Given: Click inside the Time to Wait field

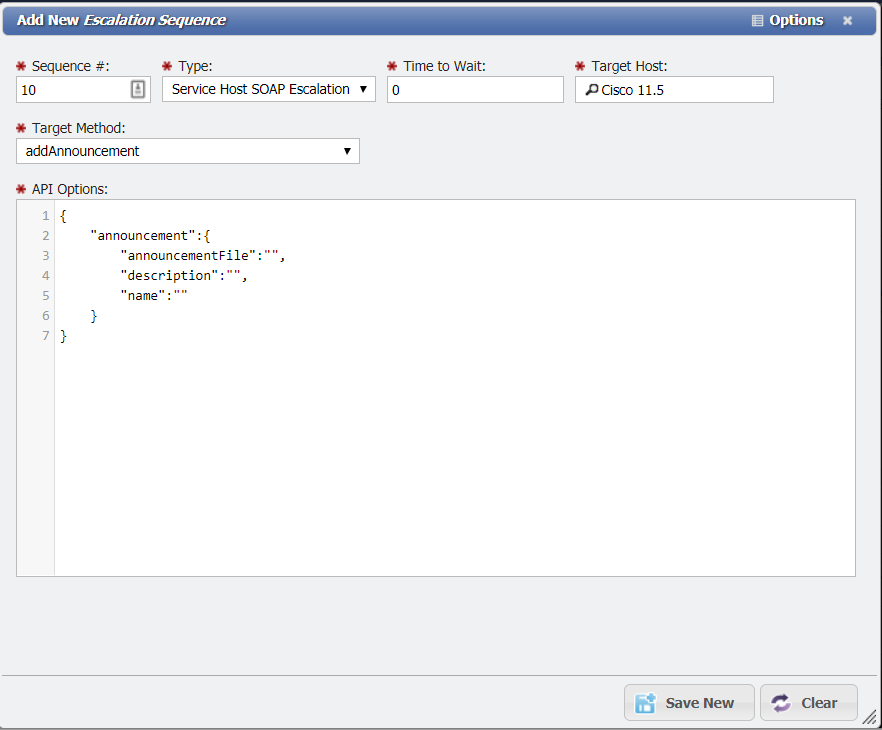Looking at the screenshot, I should pyautogui.click(x=474, y=89).
